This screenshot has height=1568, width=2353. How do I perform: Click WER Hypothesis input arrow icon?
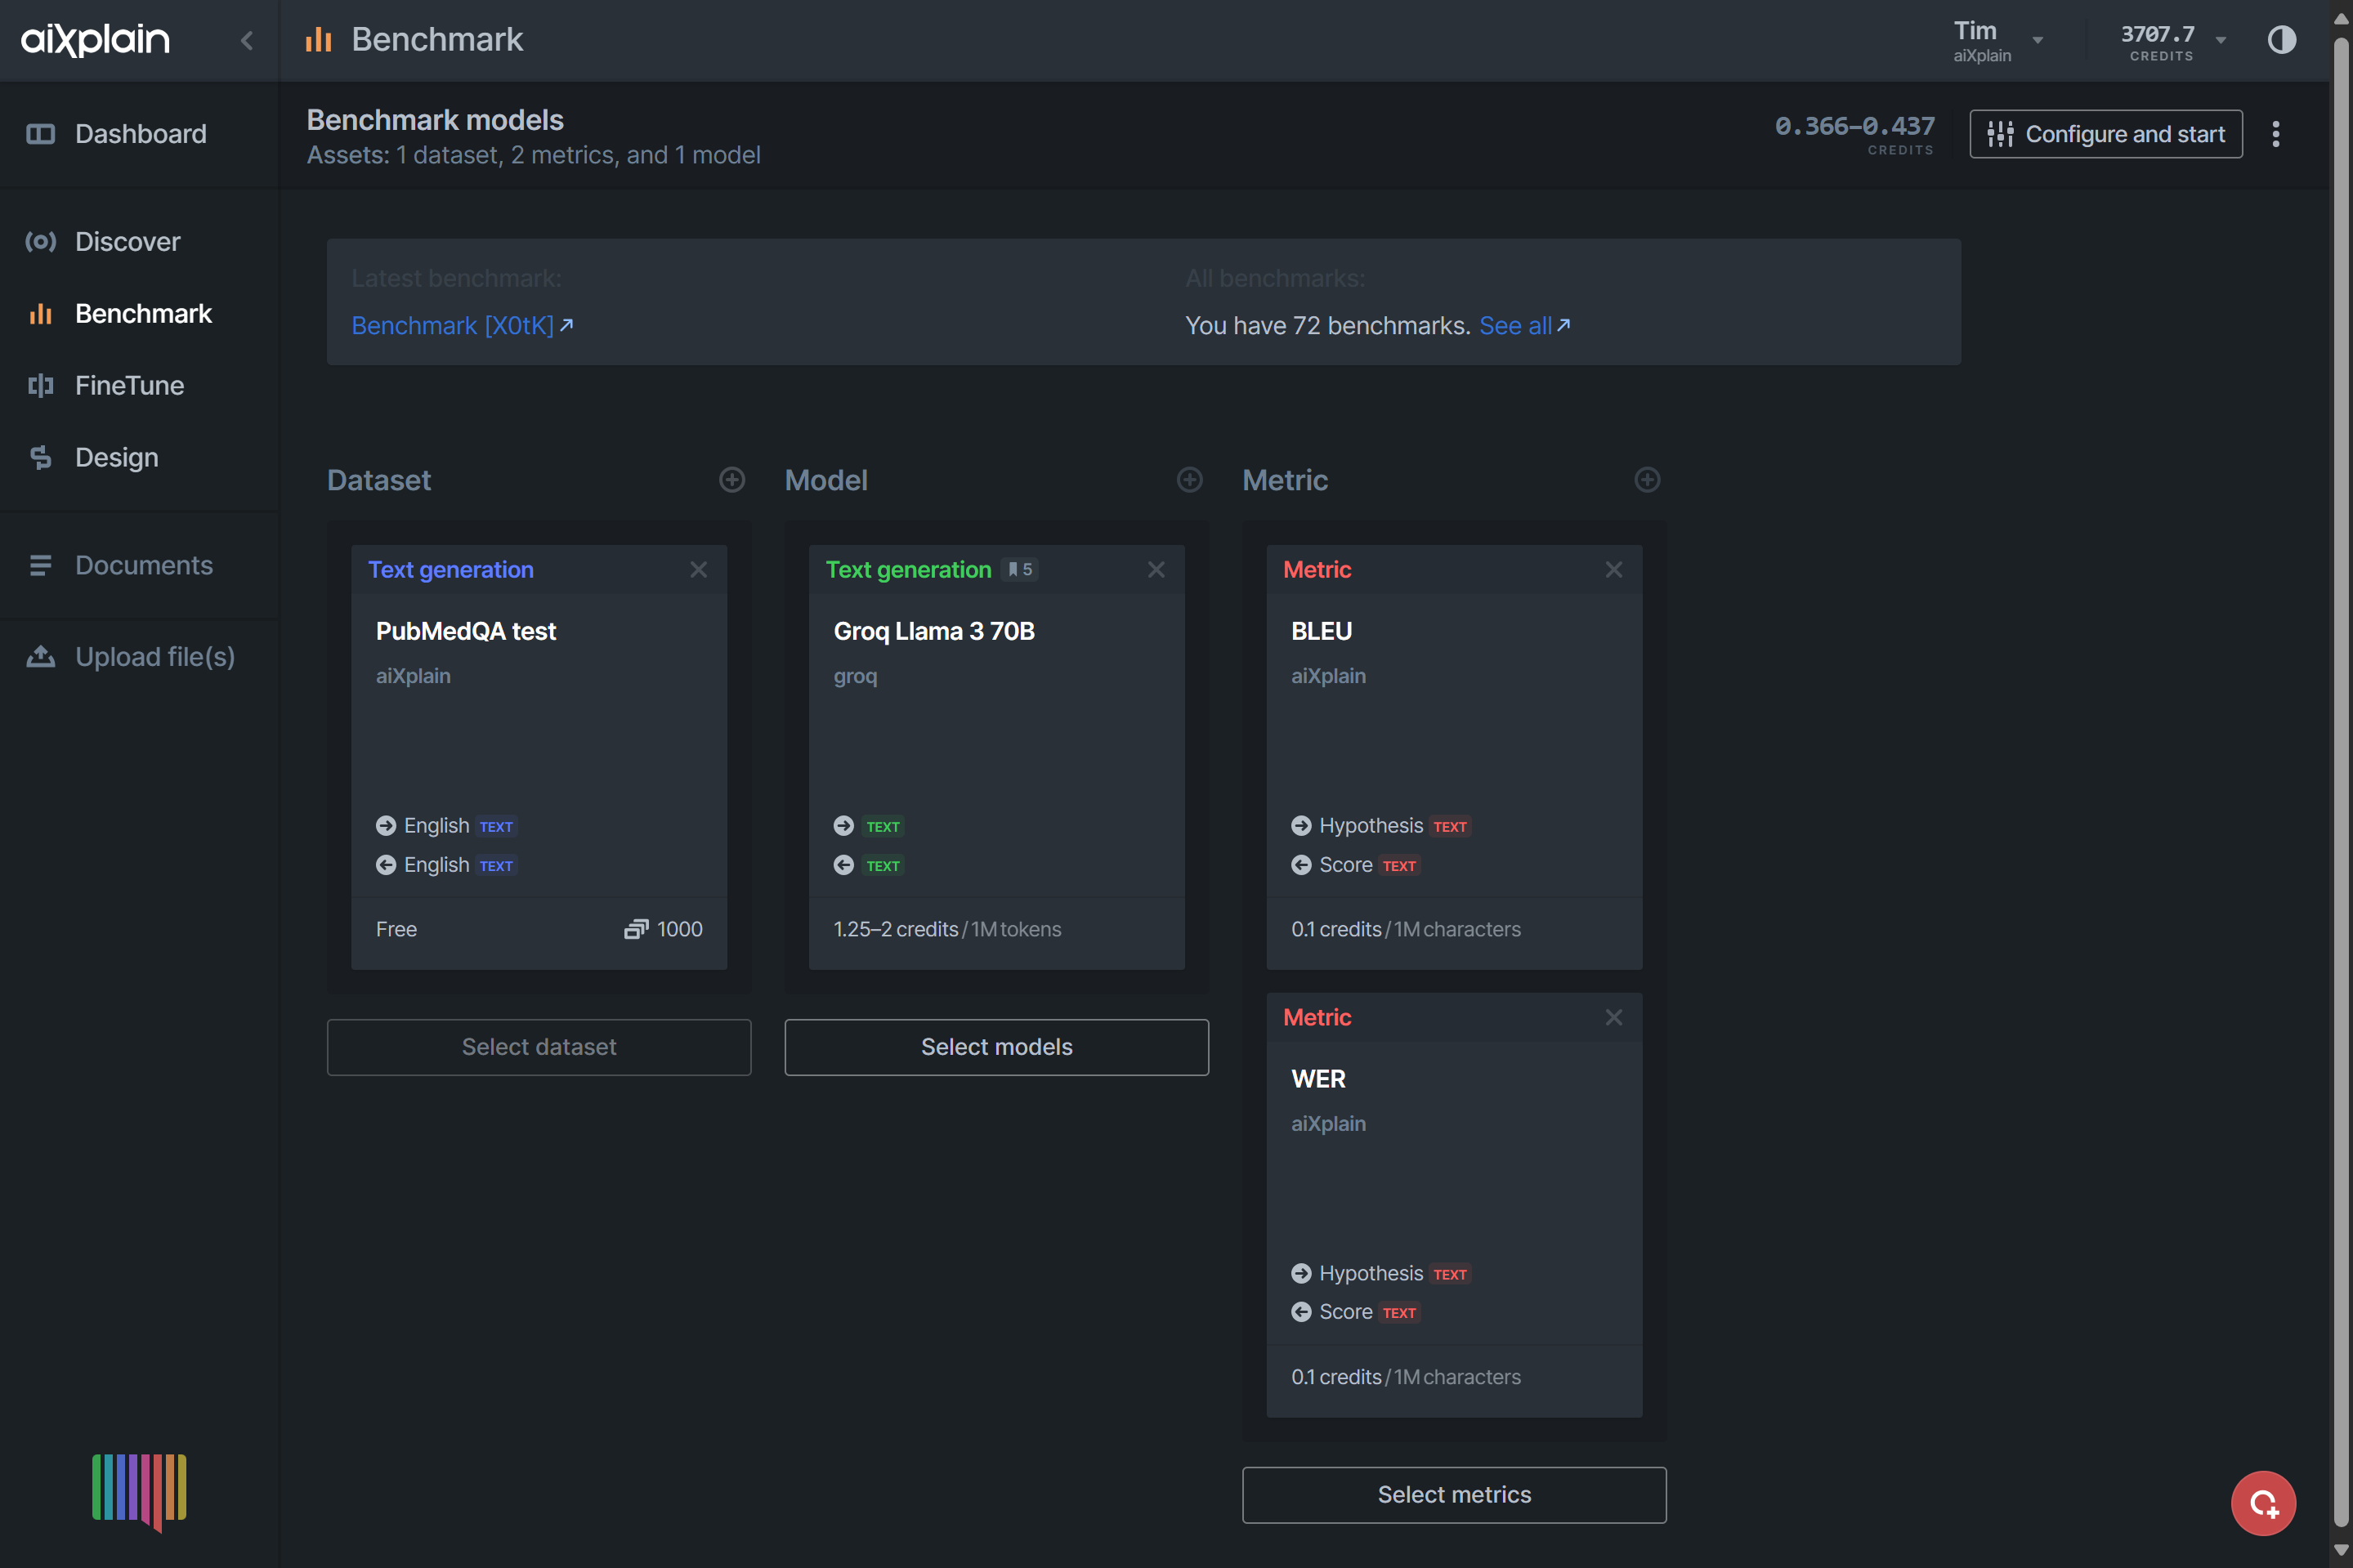[x=1301, y=1273]
